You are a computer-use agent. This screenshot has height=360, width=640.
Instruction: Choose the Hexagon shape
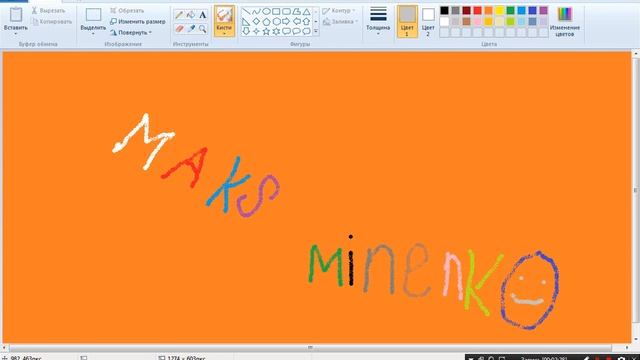point(276,21)
